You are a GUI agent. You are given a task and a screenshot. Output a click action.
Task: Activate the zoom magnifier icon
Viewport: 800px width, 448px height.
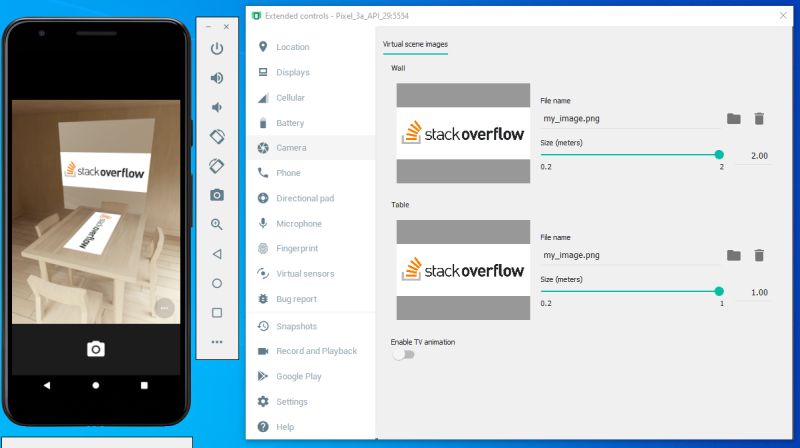click(x=217, y=224)
